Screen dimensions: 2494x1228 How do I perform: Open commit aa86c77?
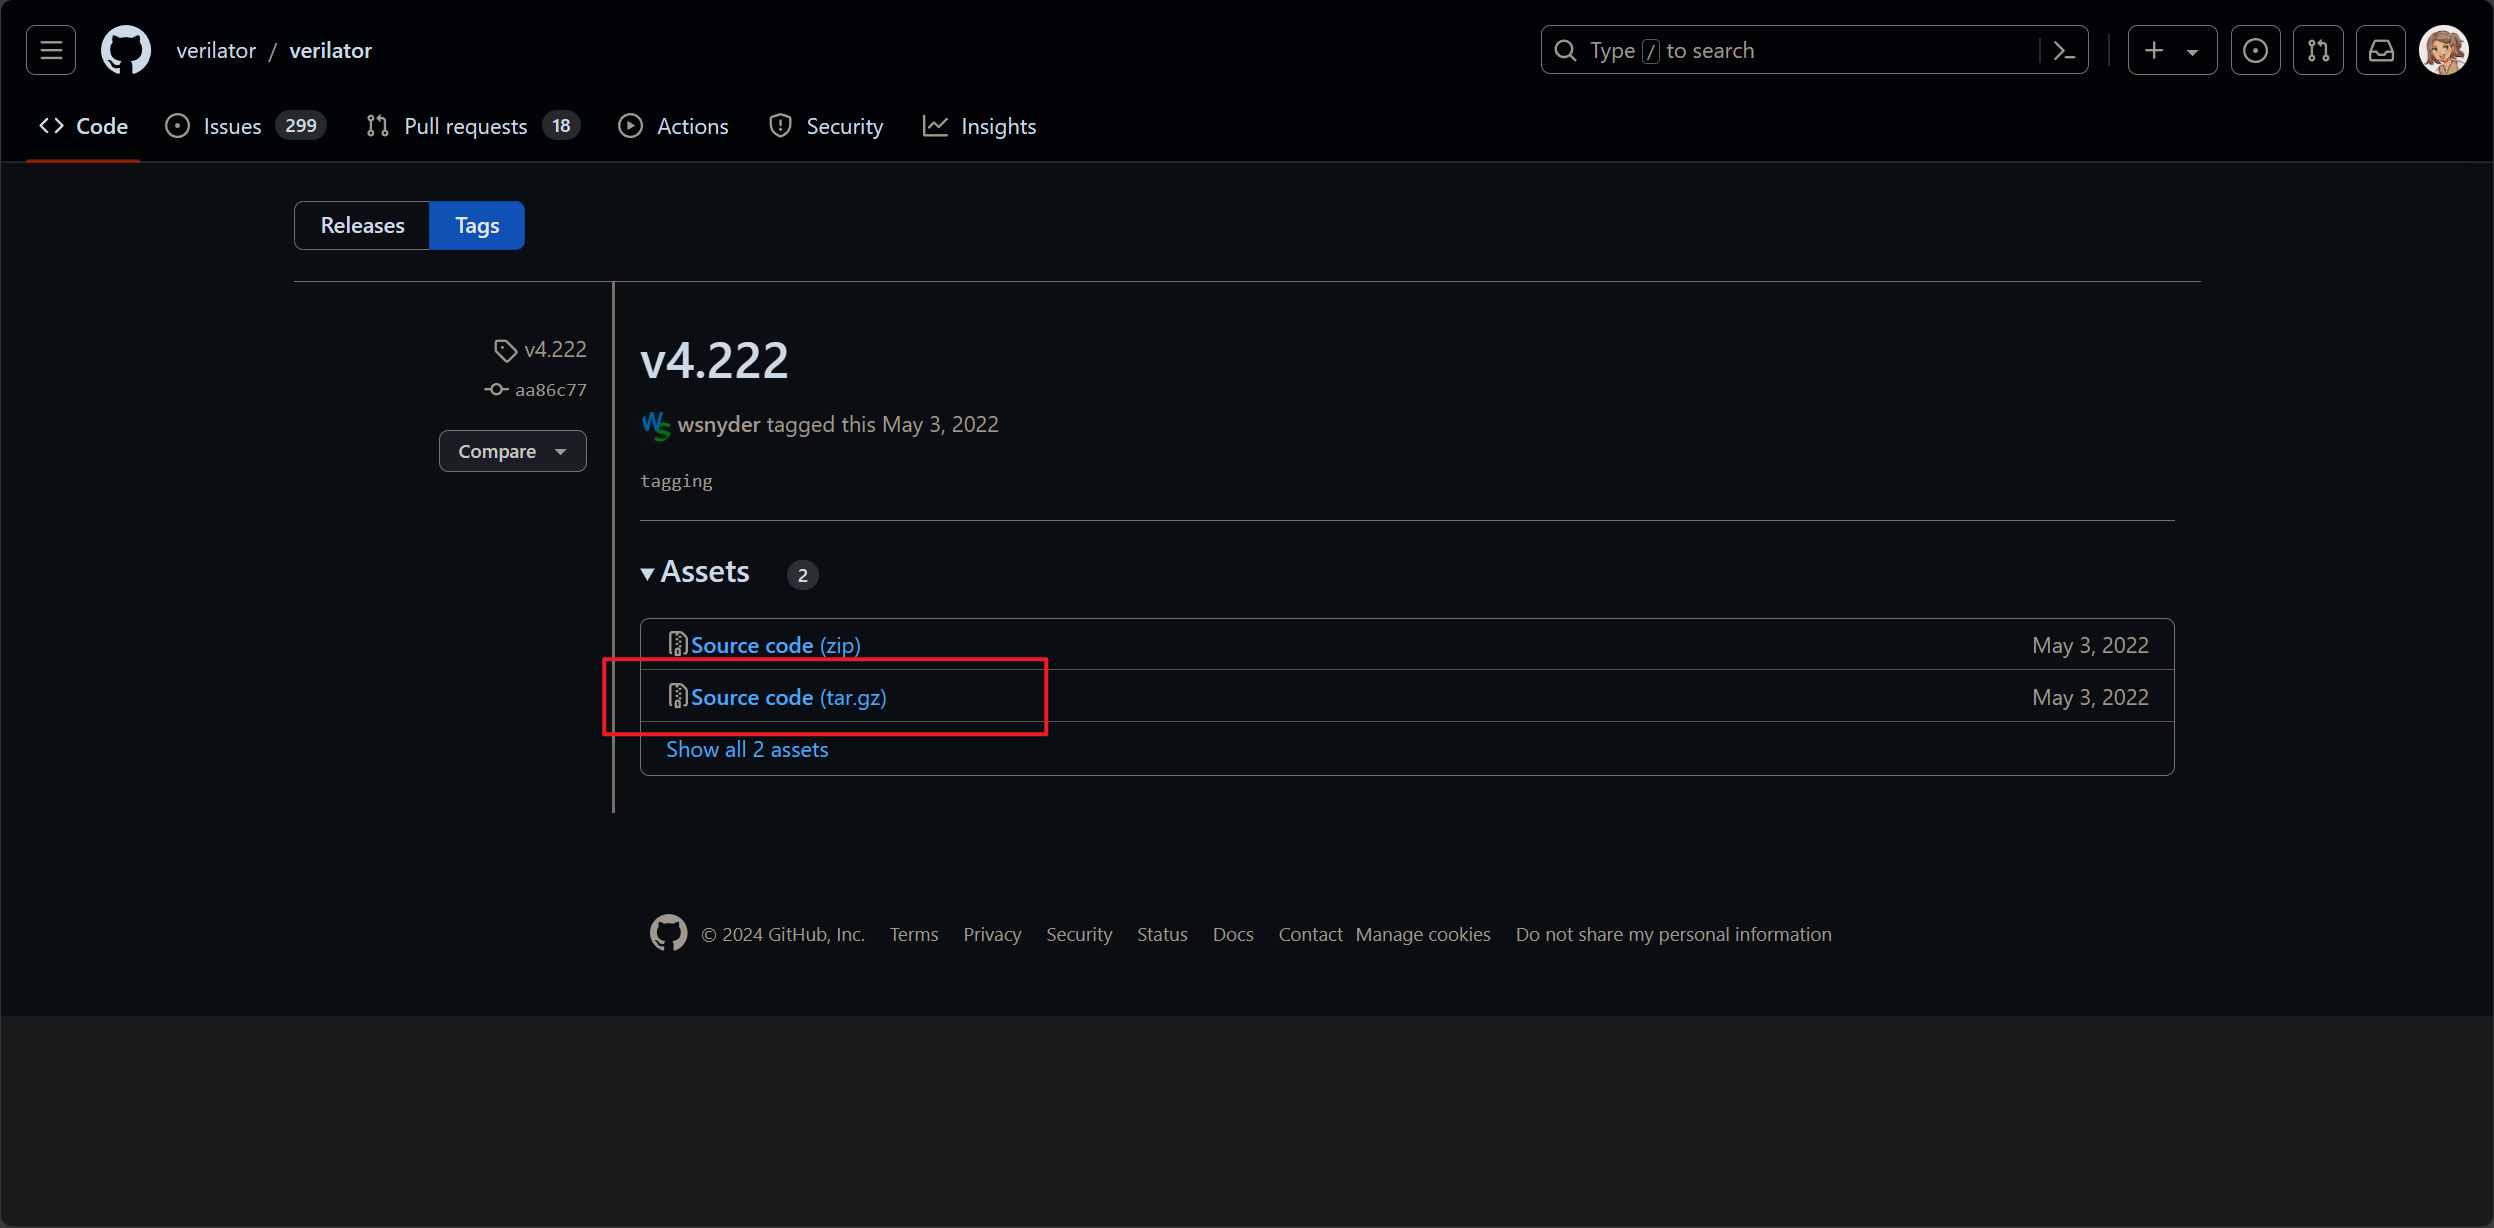pyautogui.click(x=551, y=389)
